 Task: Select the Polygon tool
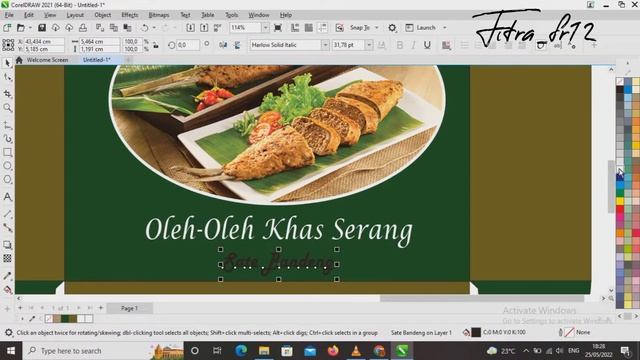pos(7,179)
